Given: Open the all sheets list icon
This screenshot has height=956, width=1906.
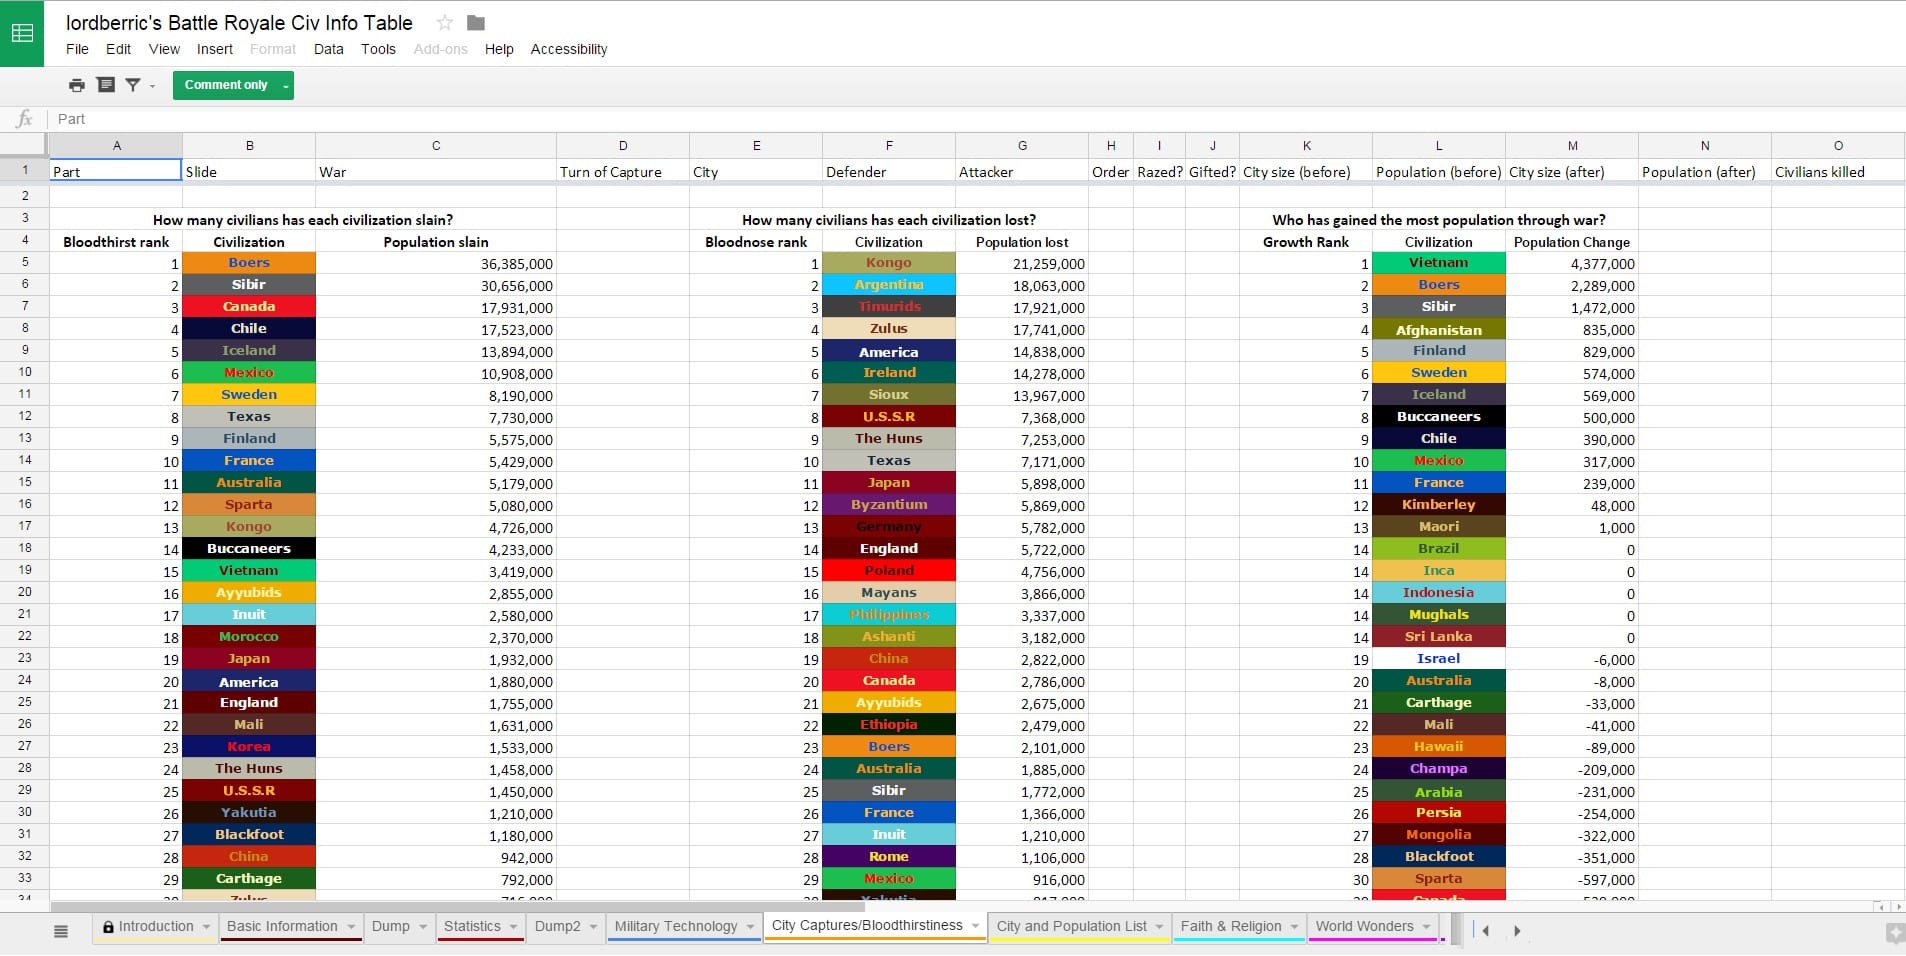Looking at the screenshot, I should (61, 931).
